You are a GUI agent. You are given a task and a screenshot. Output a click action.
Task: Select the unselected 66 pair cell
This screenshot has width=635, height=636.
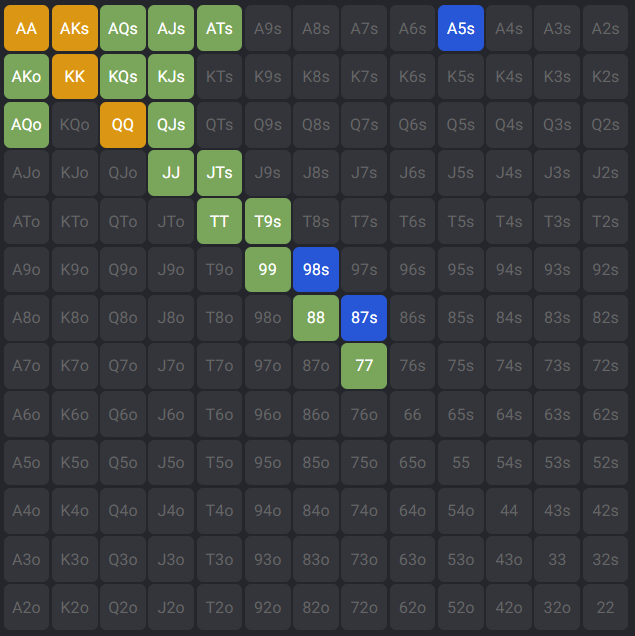click(x=413, y=413)
